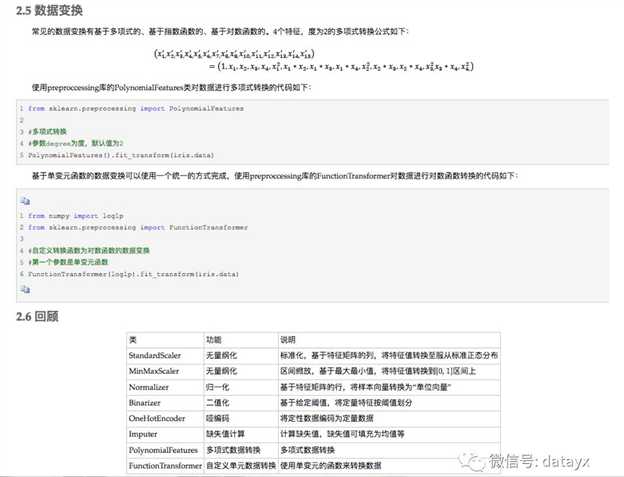Click the sentence beginning "使用preproccessing库的PolynomialFeatures类"

172,88
